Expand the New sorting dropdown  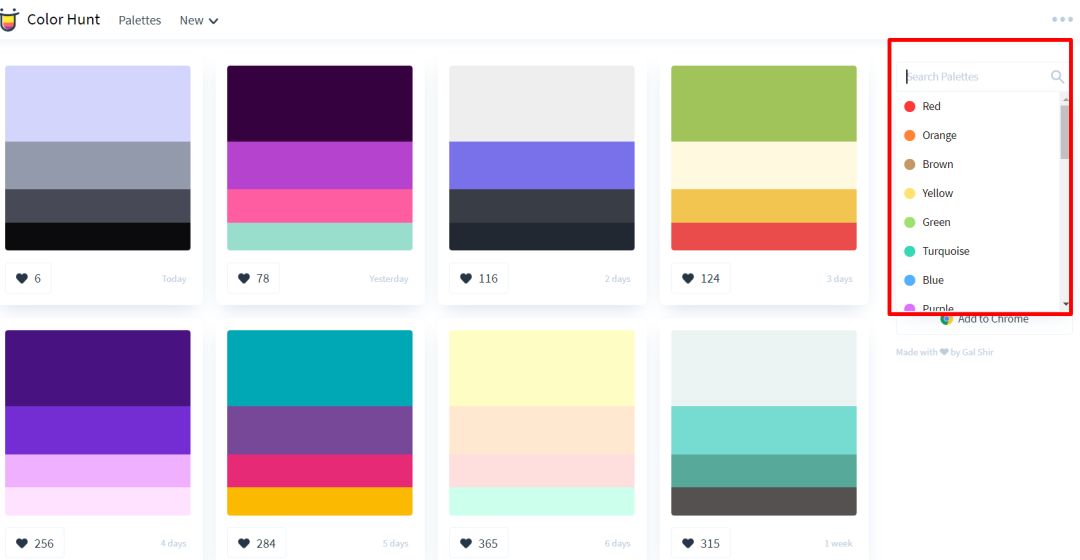click(199, 21)
